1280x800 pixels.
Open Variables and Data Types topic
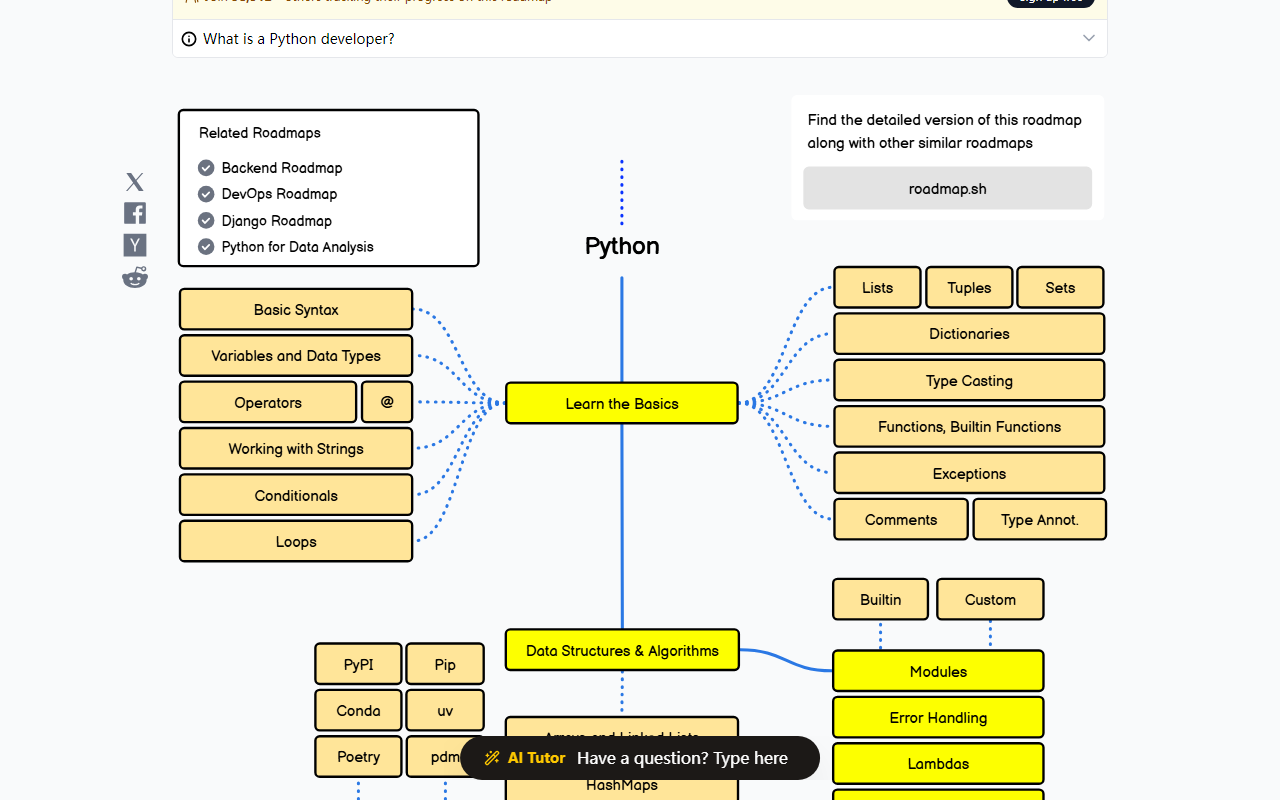click(x=296, y=355)
